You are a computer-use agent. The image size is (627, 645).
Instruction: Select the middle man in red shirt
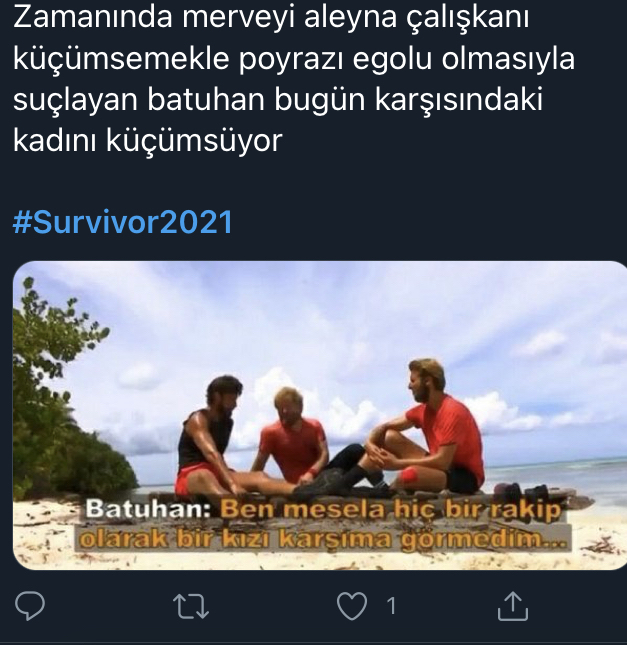click(x=292, y=438)
